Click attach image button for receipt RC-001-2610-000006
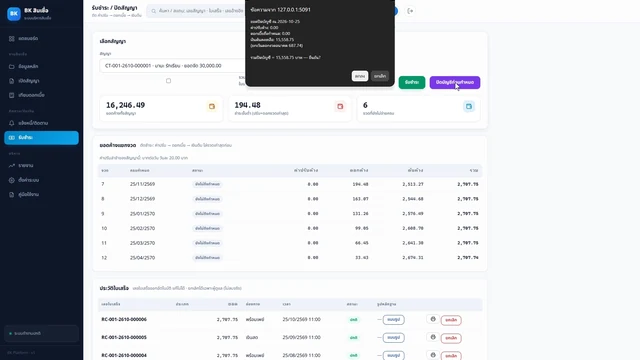The width and height of the screenshot is (640, 360). click(x=393, y=320)
